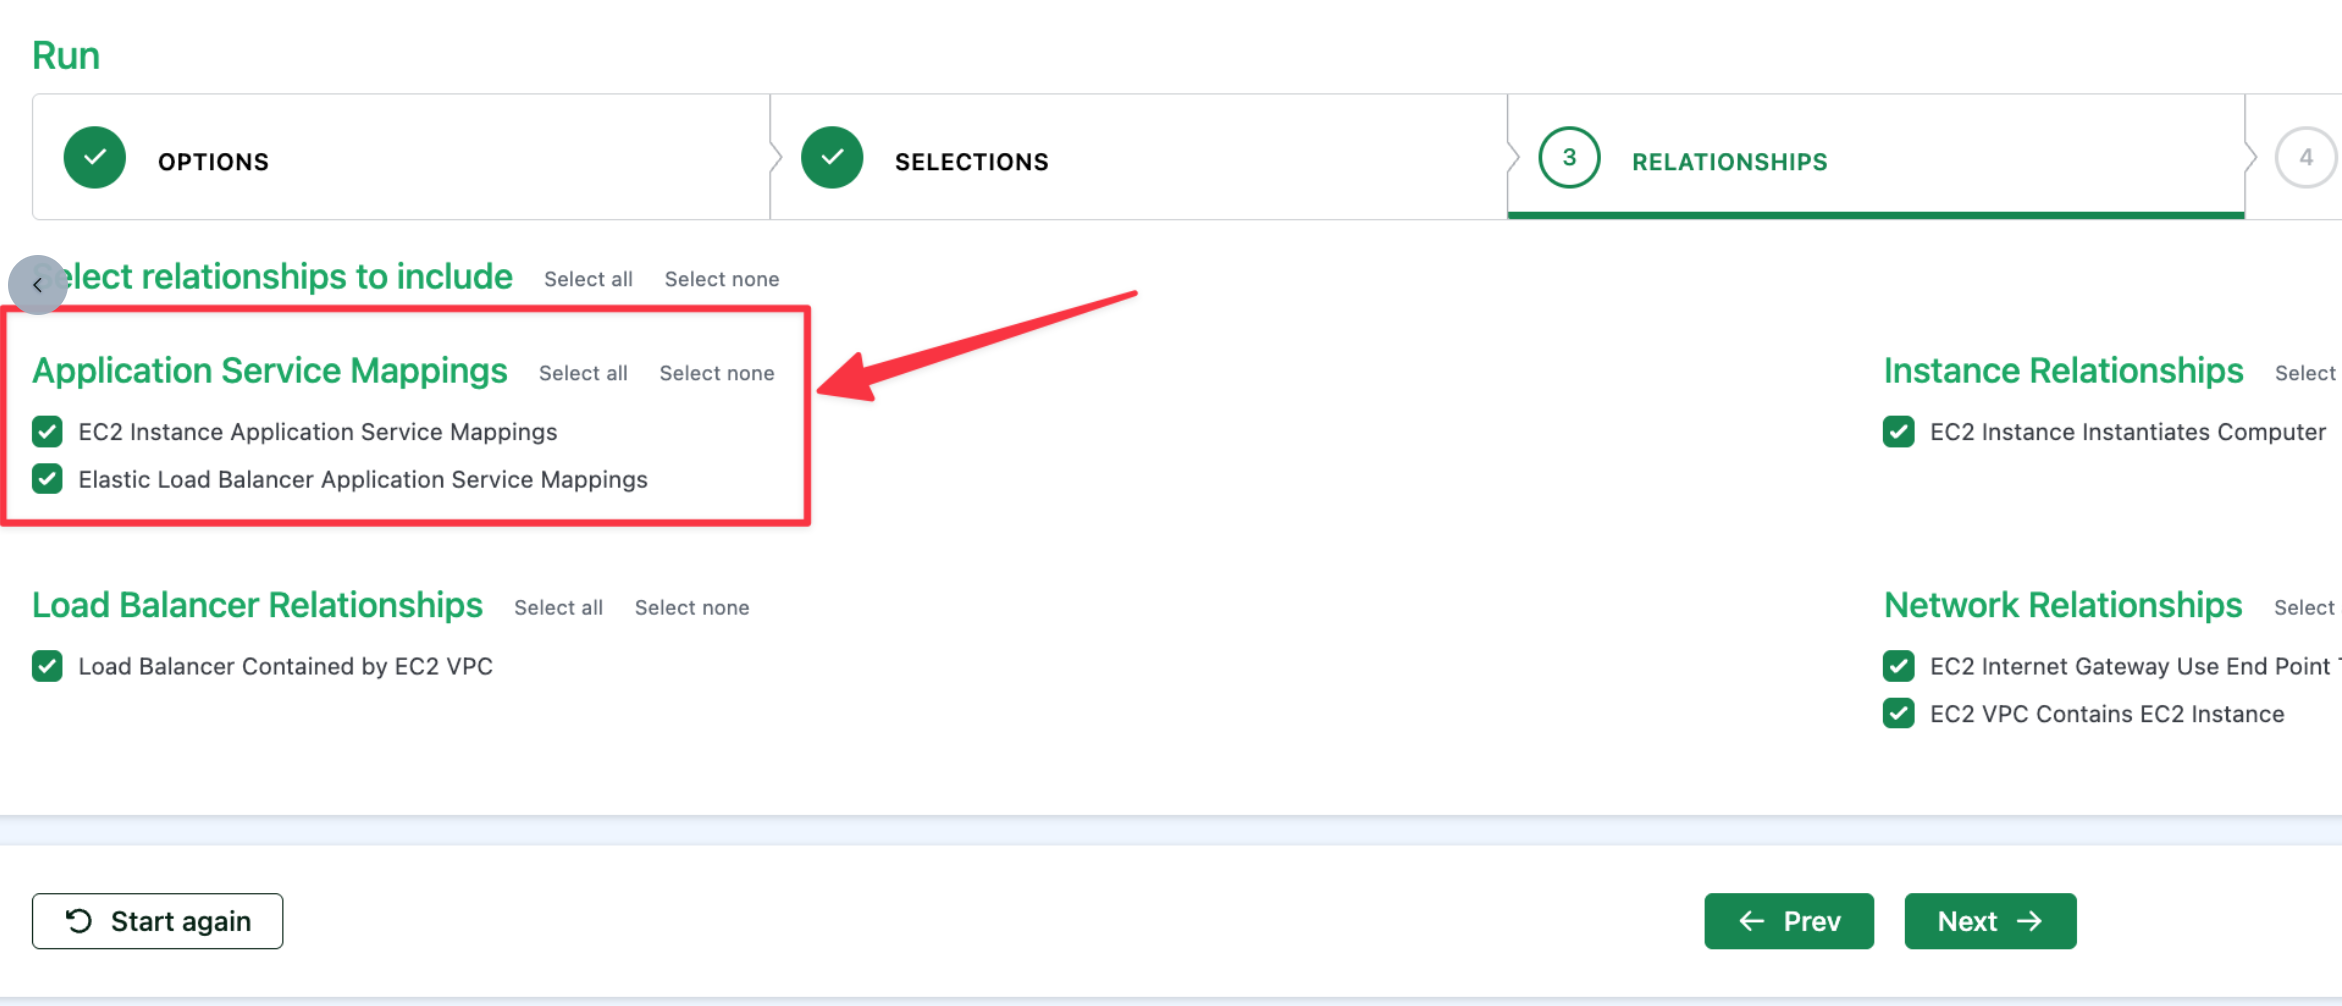Select all Load Balancer Relationships
The height and width of the screenshot is (1006, 2342).
pyautogui.click(x=558, y=608)
